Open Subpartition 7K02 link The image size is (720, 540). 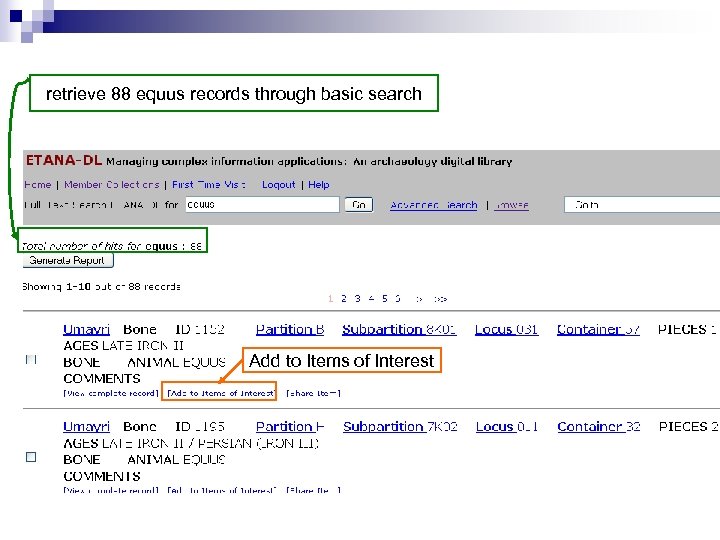(x=400, y=427)
